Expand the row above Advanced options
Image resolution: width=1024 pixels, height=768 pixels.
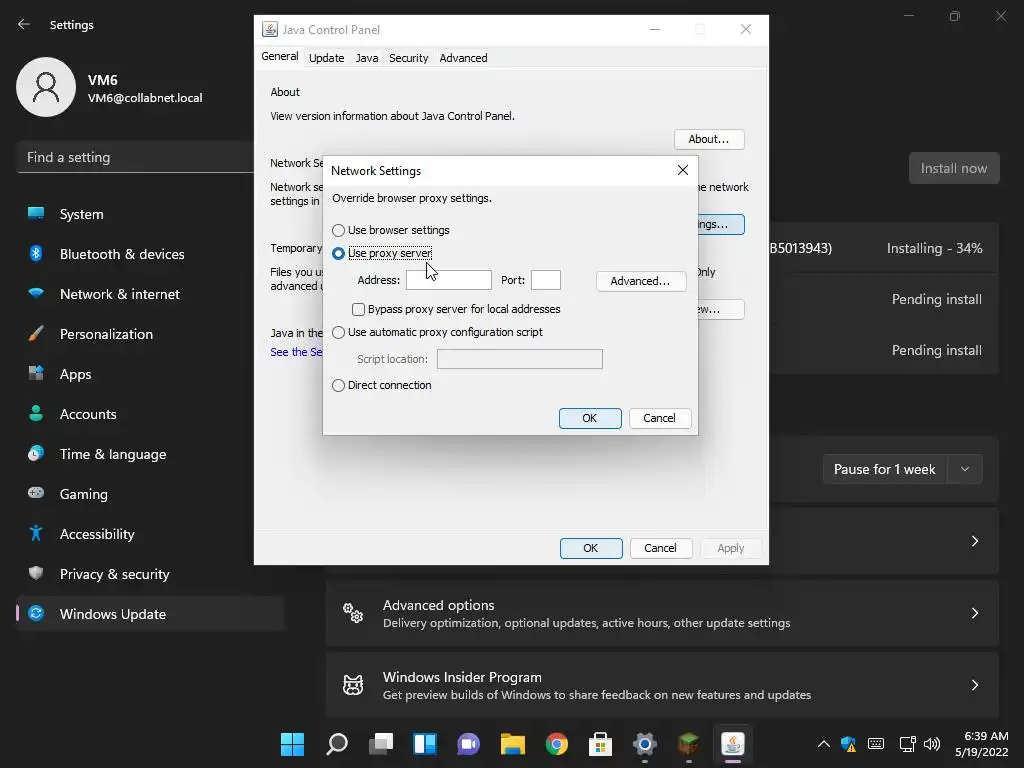pyautogui.click(x=974, y=541)
